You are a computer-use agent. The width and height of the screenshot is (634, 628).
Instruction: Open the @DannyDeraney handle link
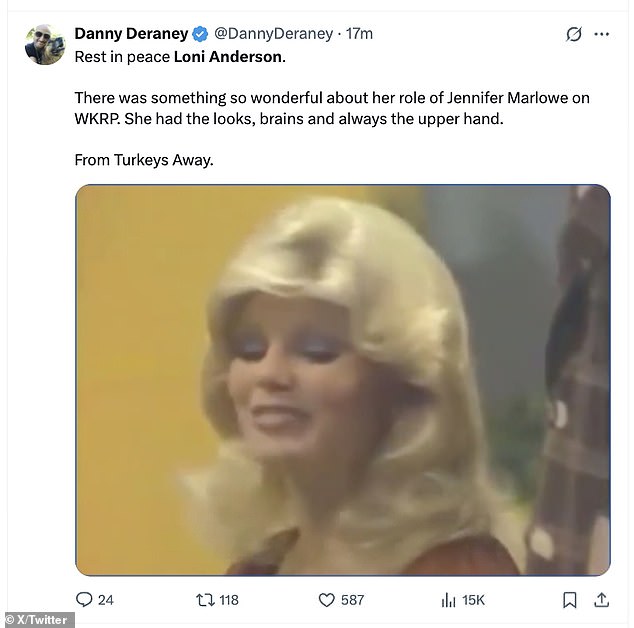click(273, 34)
